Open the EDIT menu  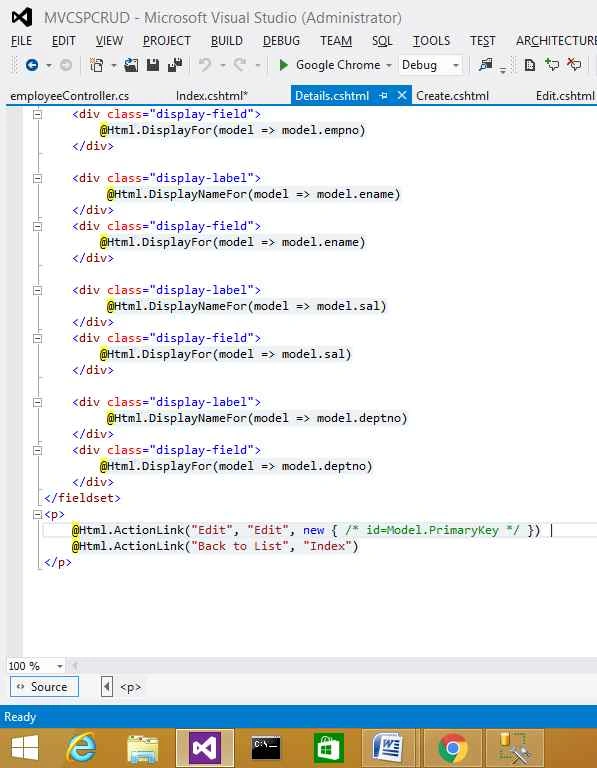click(64, 41)
